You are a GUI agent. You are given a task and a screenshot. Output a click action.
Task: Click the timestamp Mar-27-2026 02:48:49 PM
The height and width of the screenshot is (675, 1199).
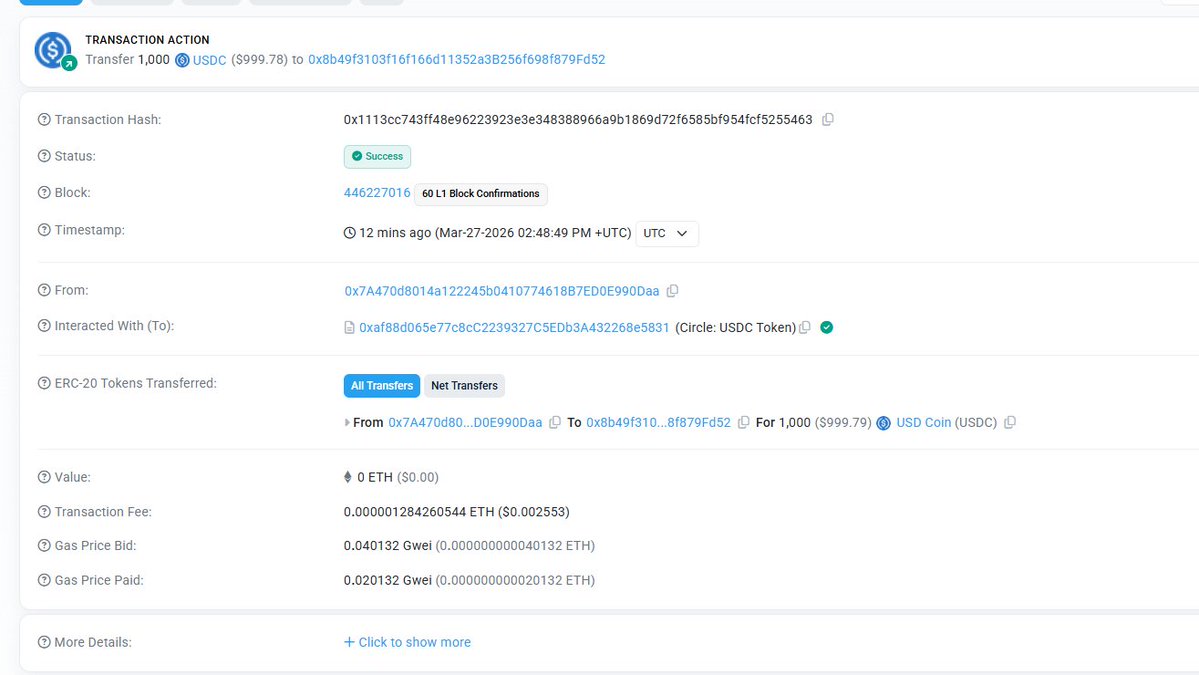pyautogui.click(x=534, y=232)
